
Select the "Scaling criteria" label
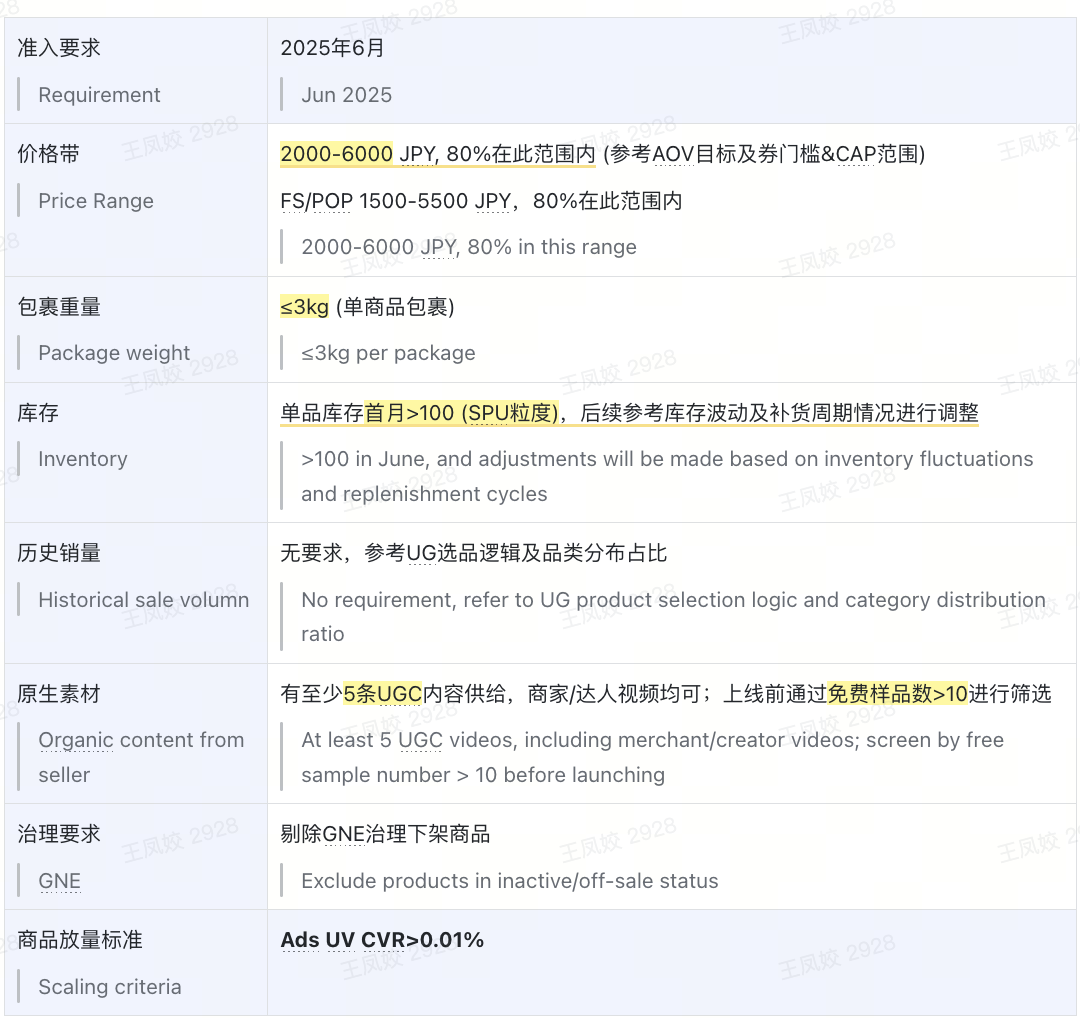109,987
